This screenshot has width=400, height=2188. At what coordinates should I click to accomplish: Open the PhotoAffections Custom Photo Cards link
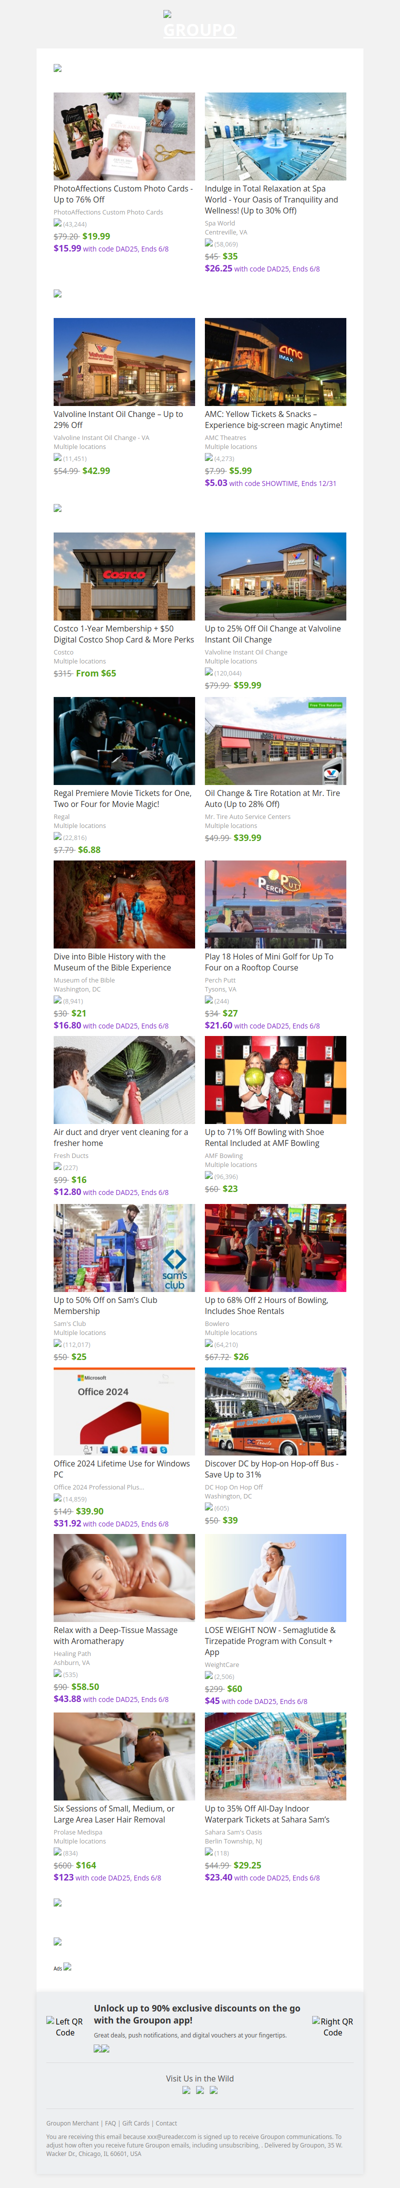click(124, 194)
